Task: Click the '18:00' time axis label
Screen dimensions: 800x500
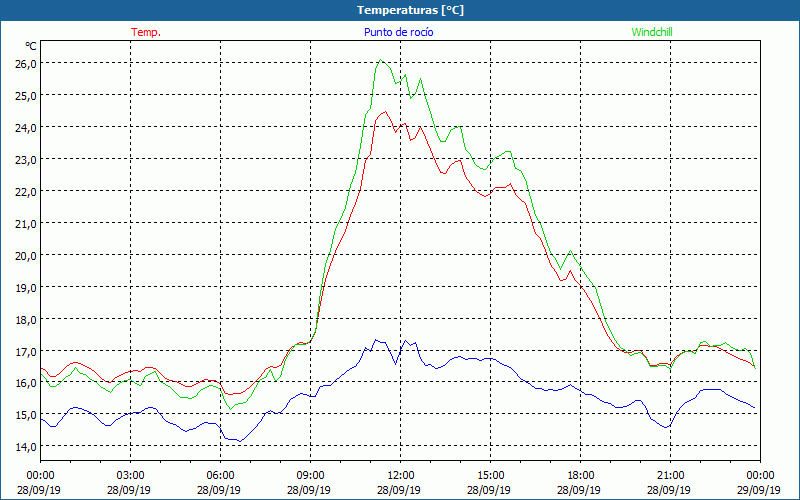Action: (580, 476)
